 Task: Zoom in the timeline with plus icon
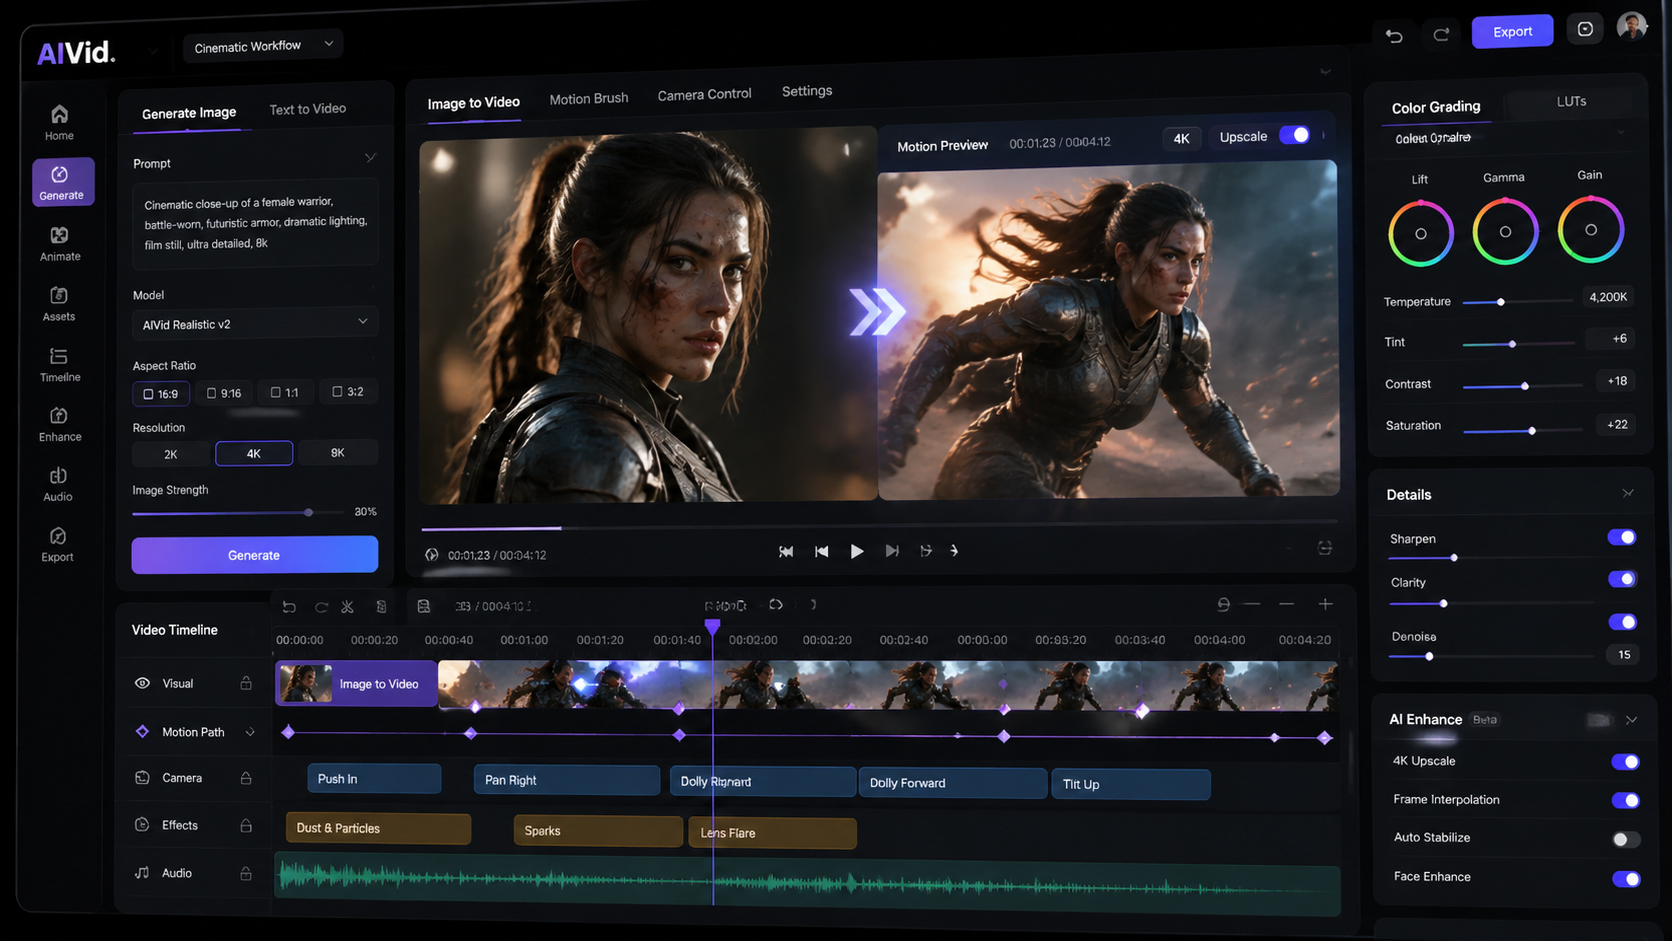[1325, 604]
